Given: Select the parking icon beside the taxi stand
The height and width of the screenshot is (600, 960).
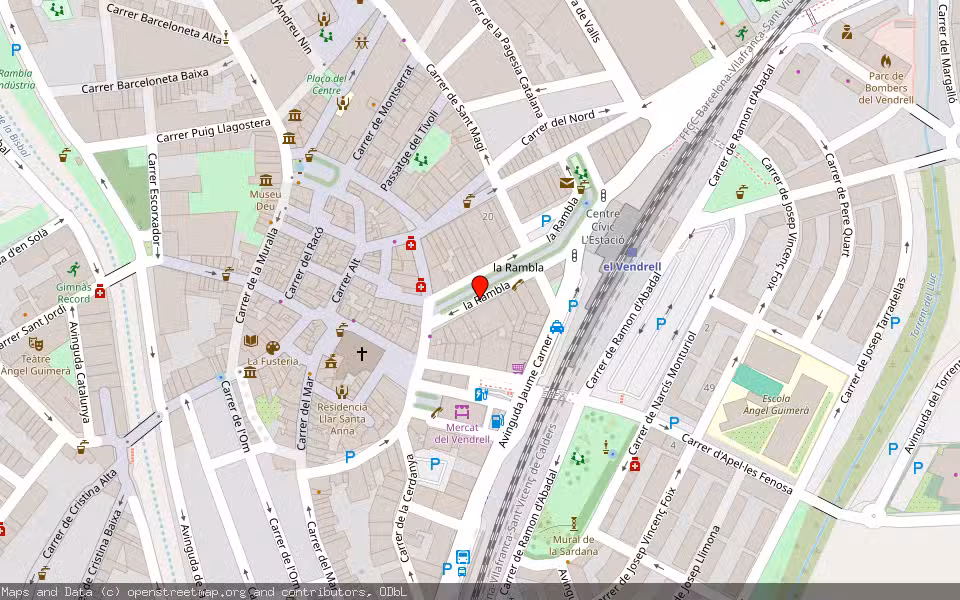Looking at the screenshot, I should (x=573, y=305).
